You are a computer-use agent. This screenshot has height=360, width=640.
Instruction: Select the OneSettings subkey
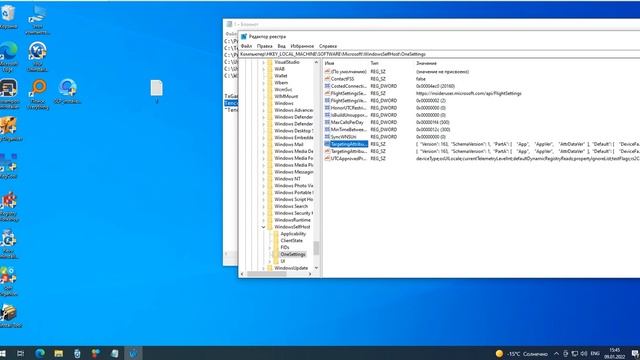[293, 254]
